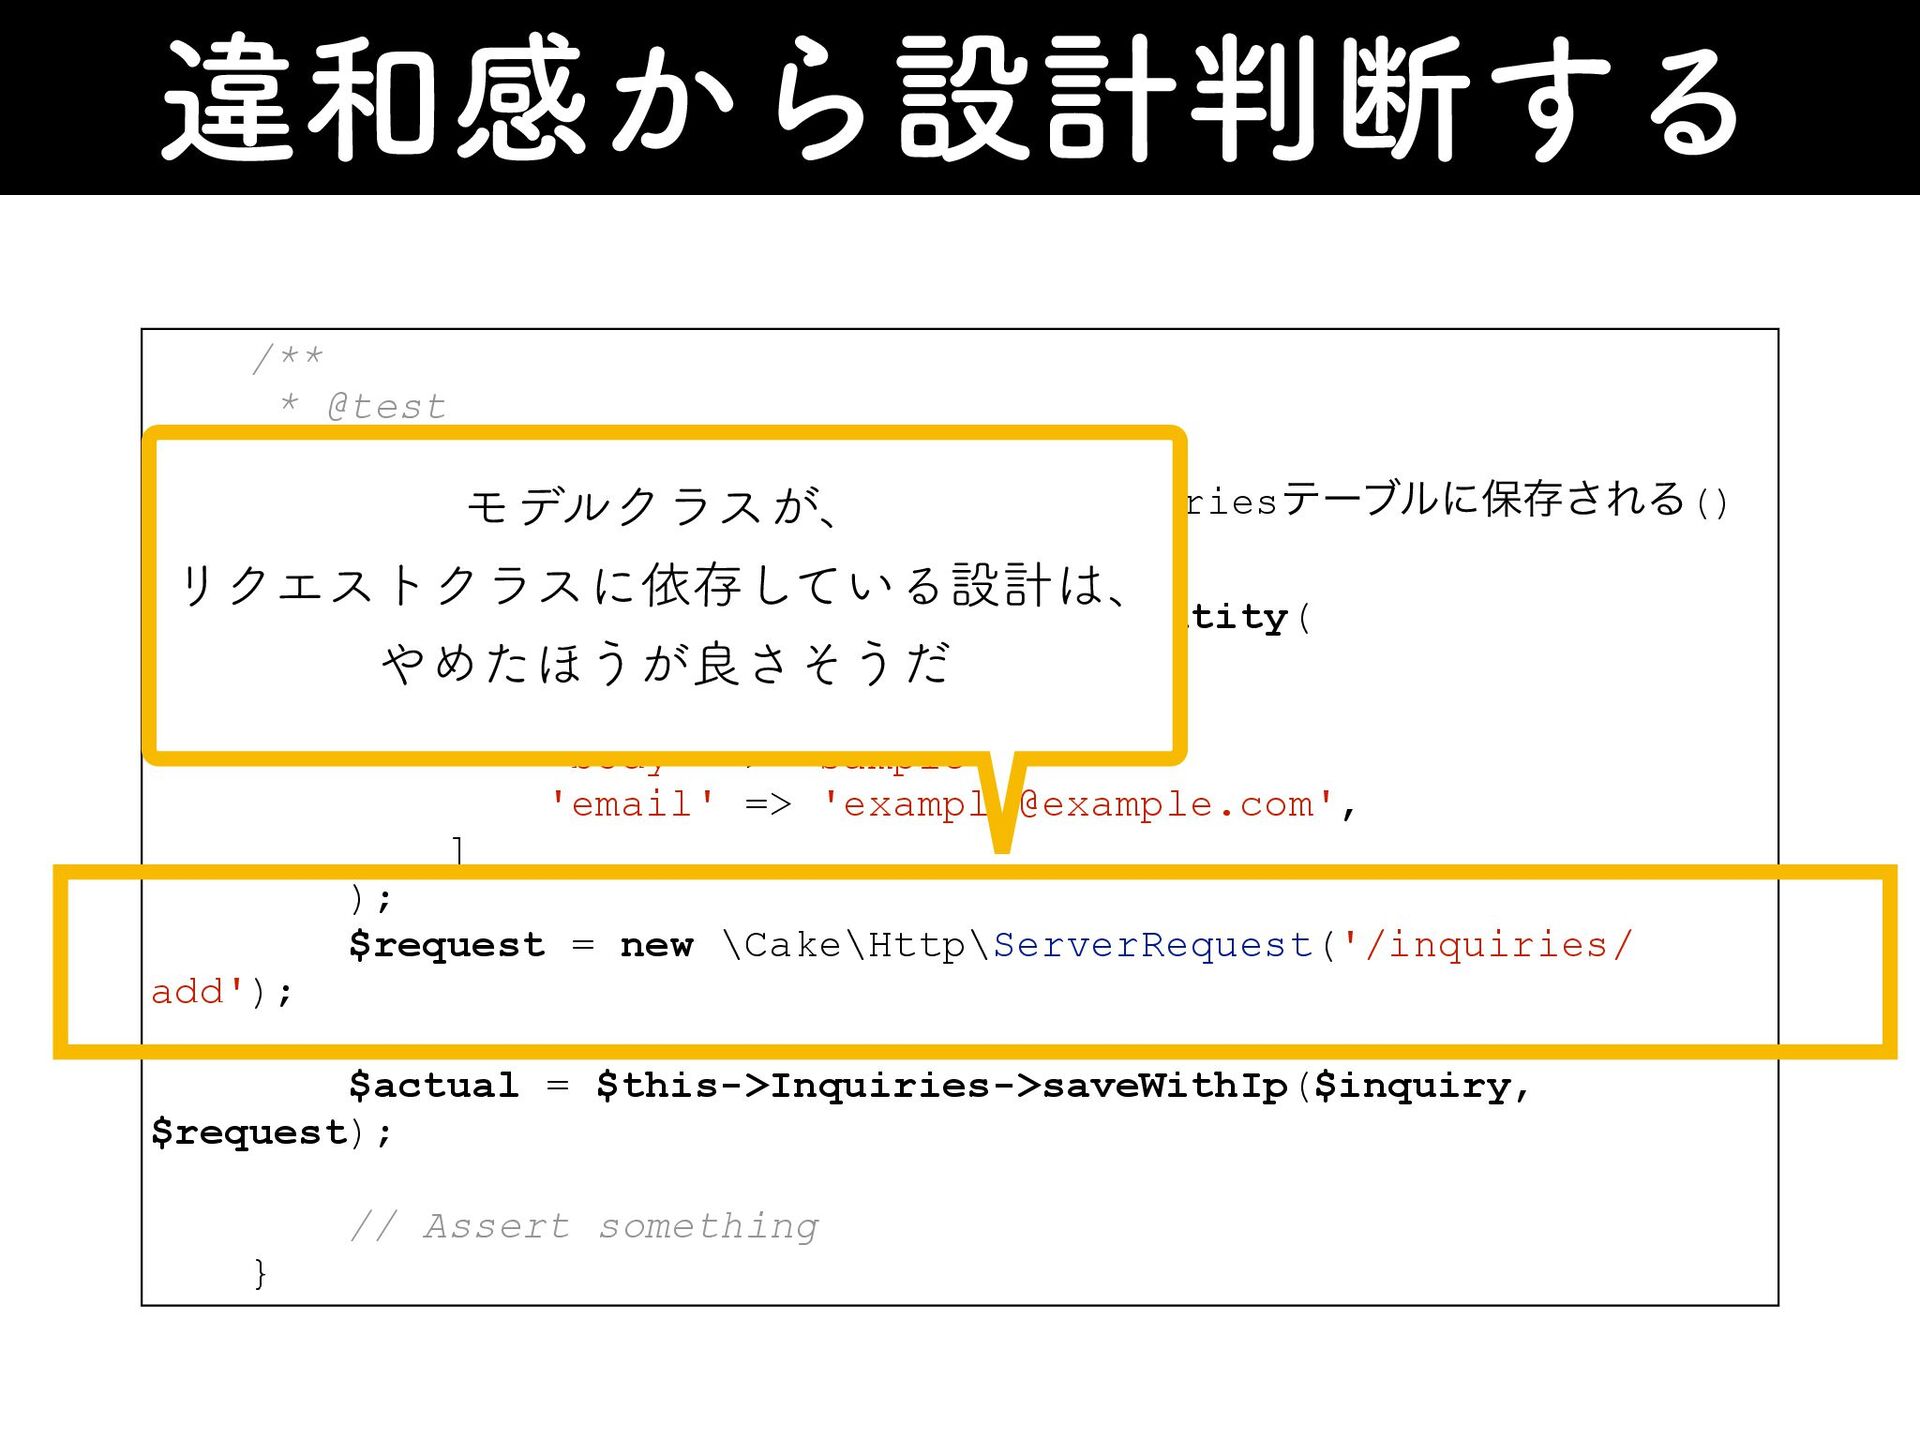Click the 'email' array key

(632, 804)
